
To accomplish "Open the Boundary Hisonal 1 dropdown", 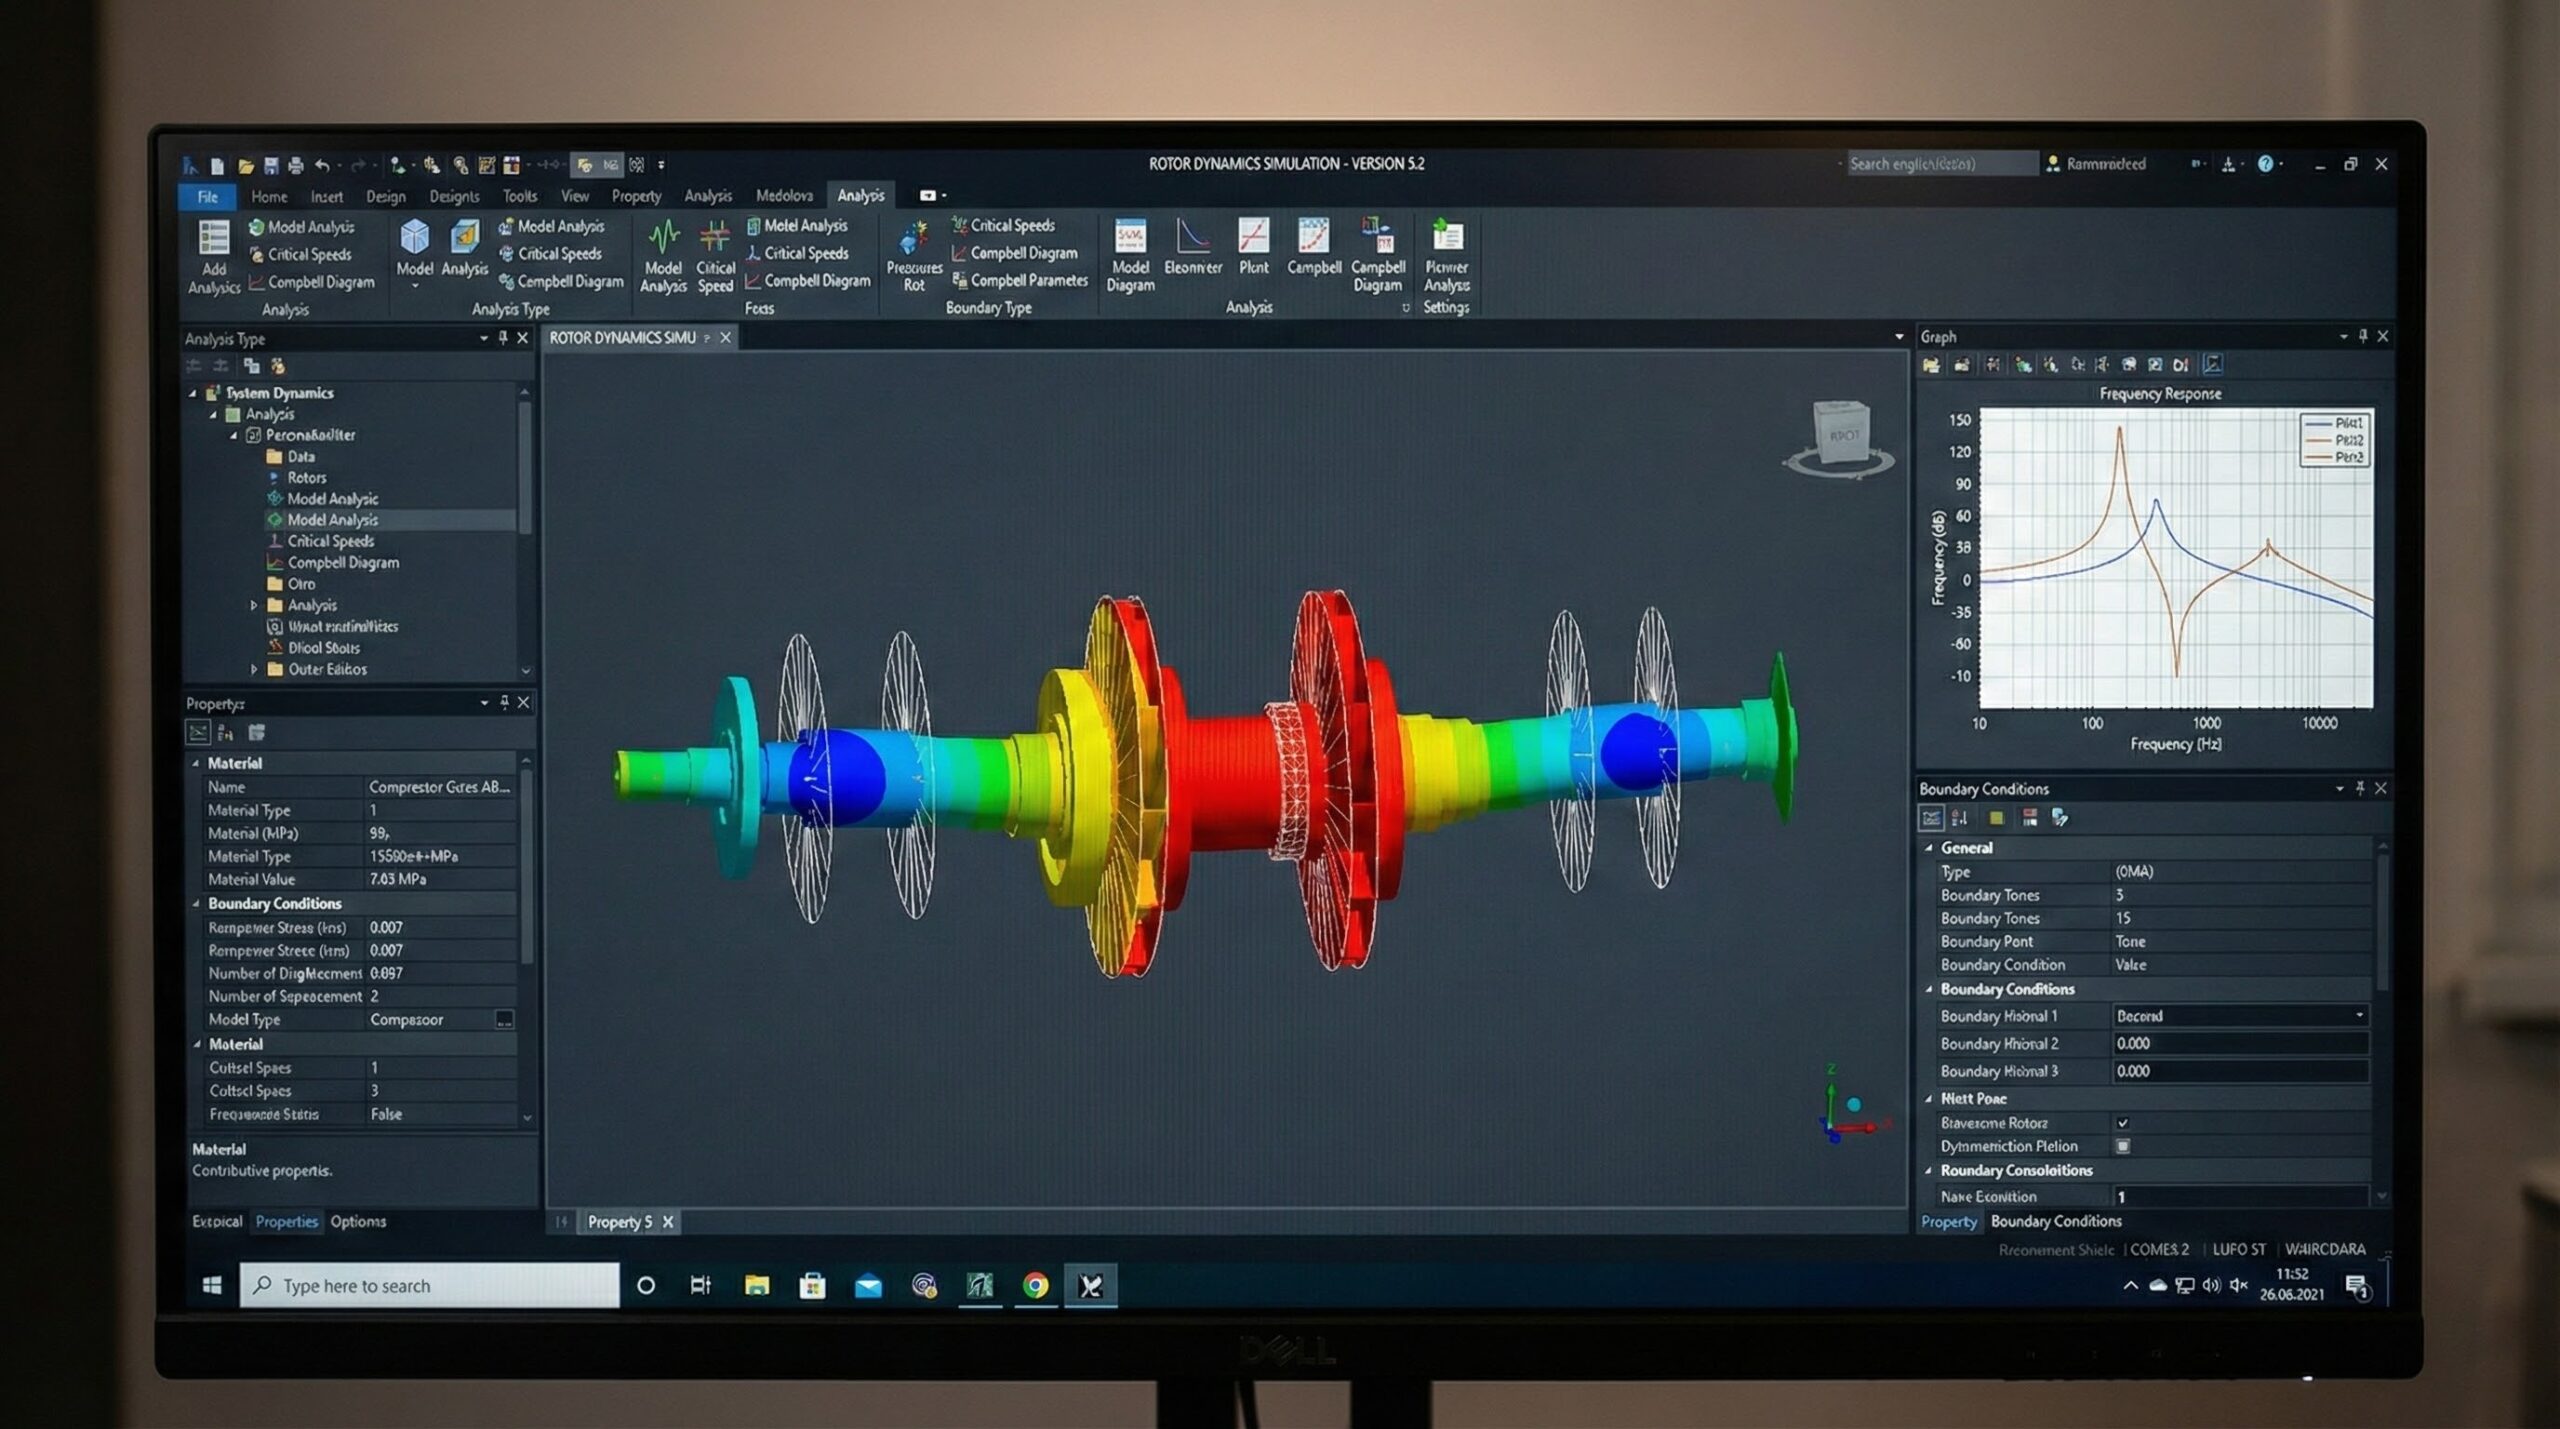I will pyautogui.click(x=2359, y=1016).
